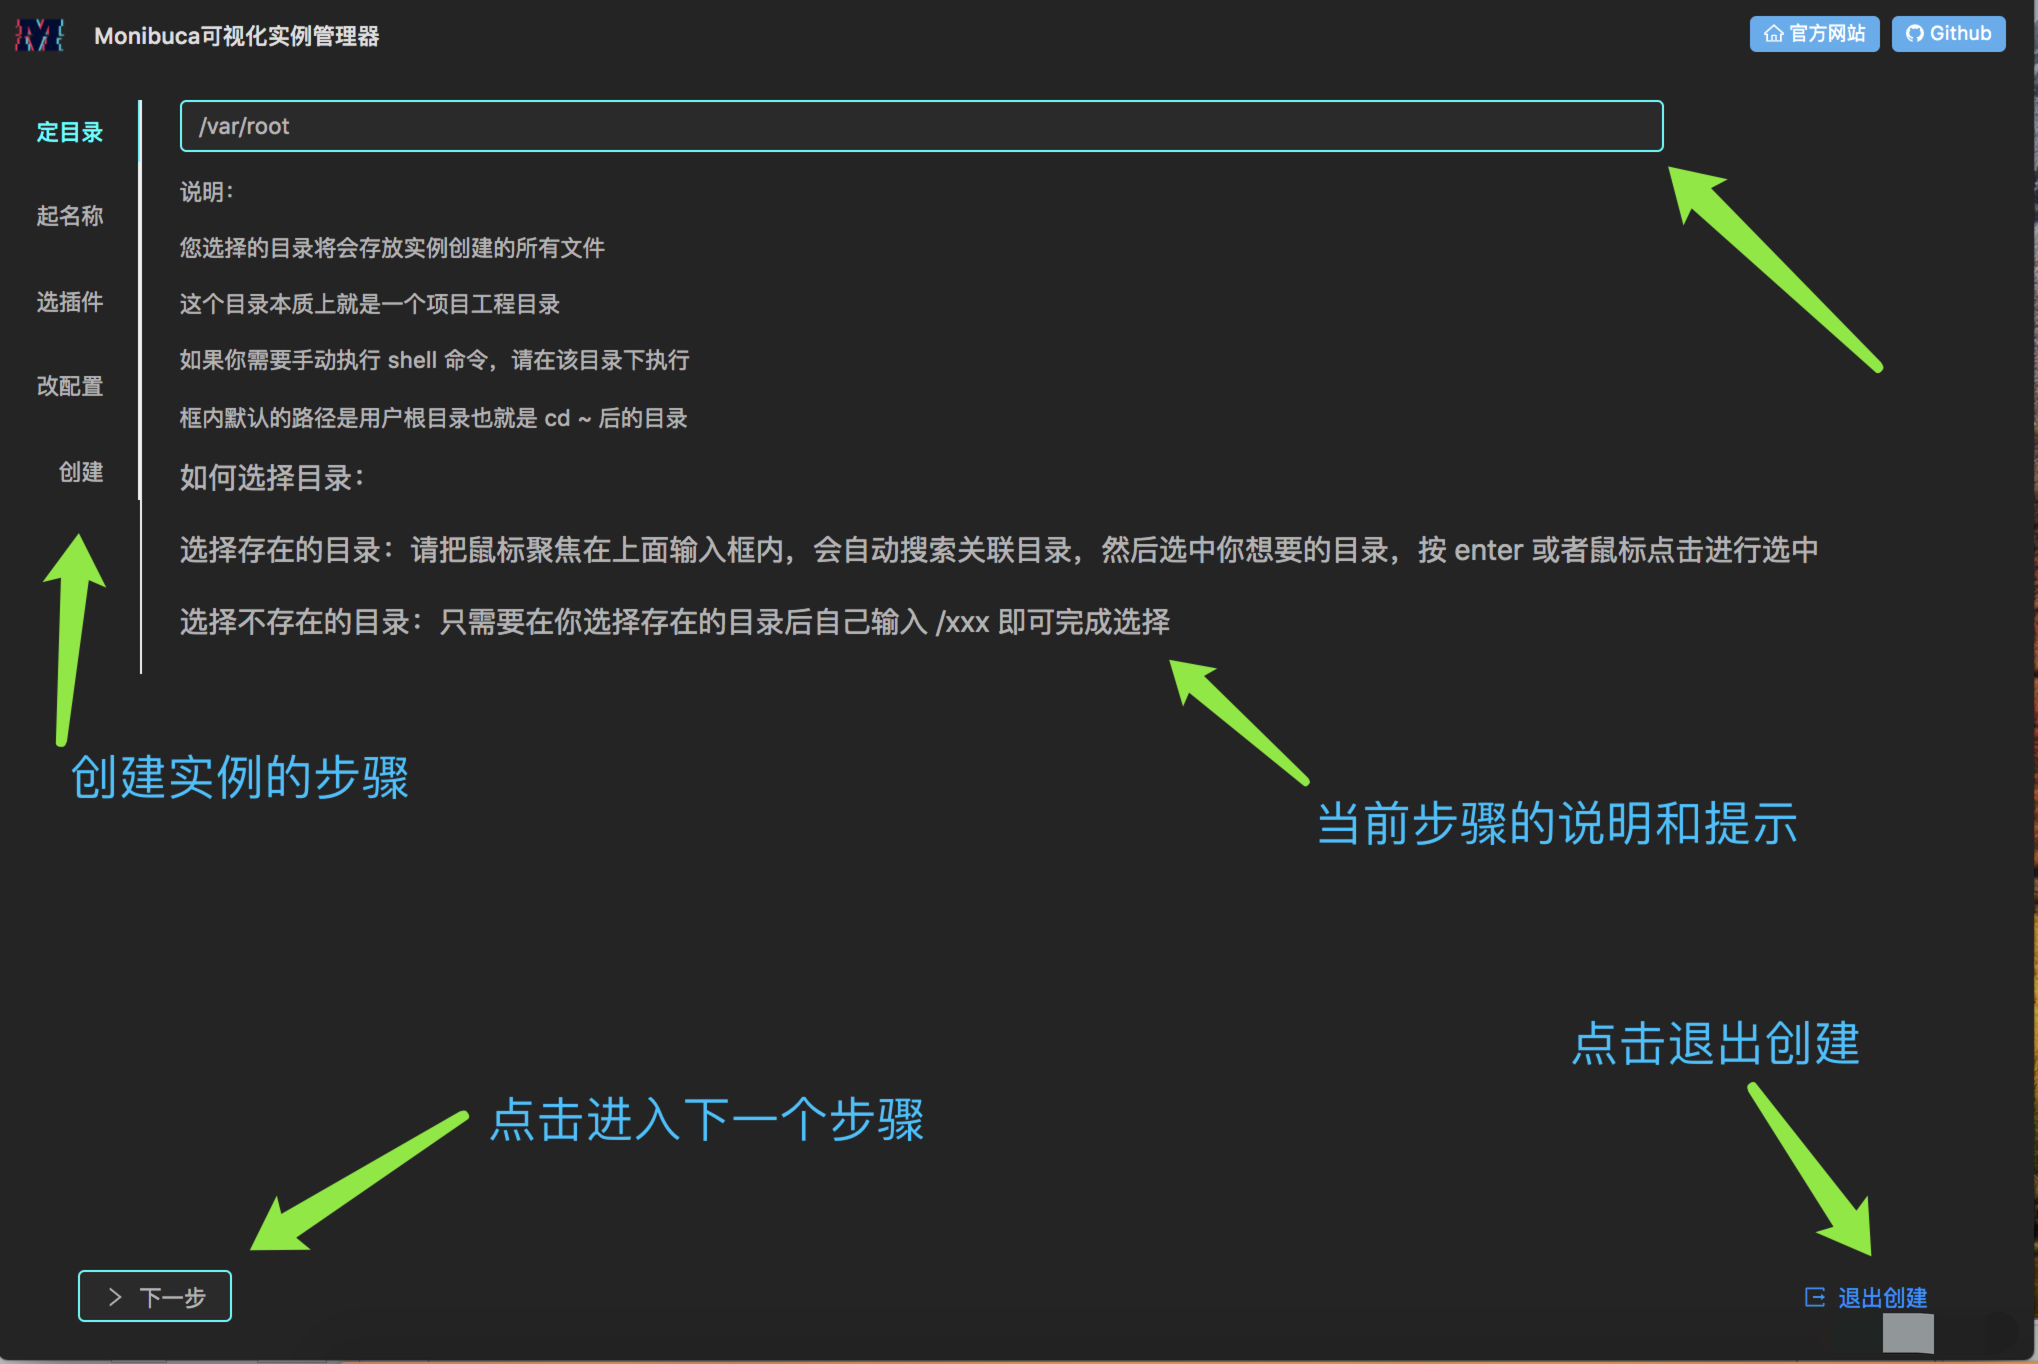
Task: Open the 改配置 step
Action: coord(70,386)
